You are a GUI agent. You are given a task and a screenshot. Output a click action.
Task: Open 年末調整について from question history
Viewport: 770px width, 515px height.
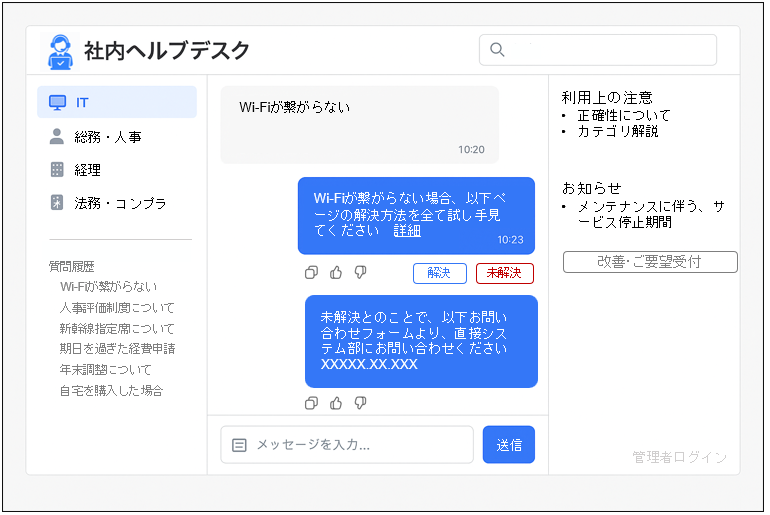[x=105, y=370]
